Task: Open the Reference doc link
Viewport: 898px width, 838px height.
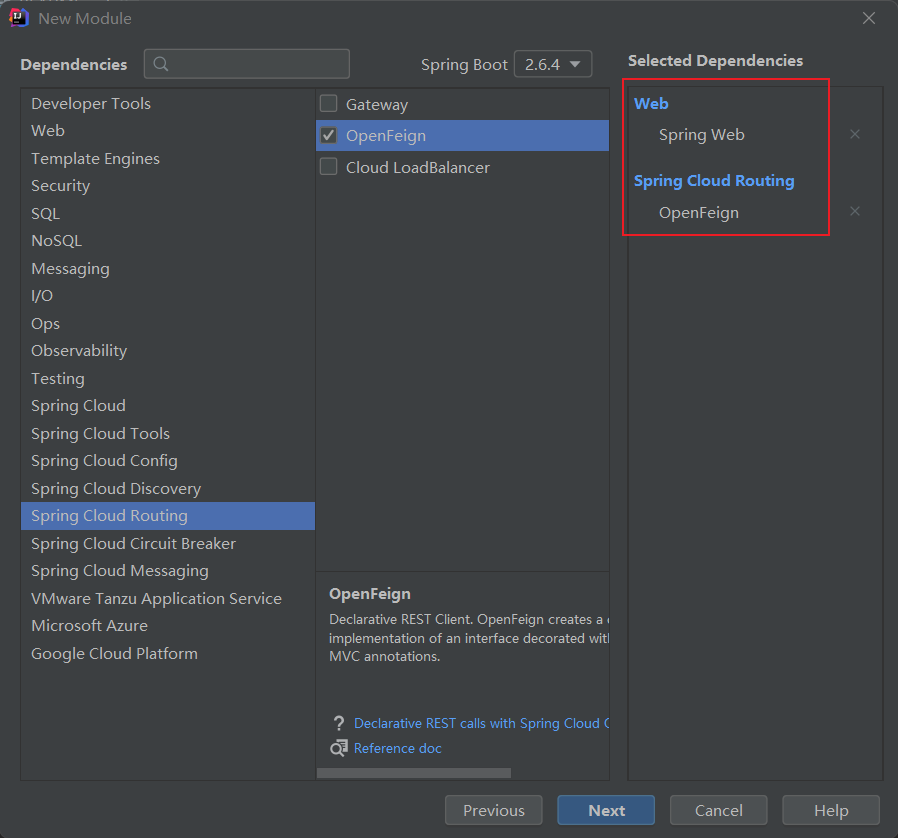Action: pos(397,748)
